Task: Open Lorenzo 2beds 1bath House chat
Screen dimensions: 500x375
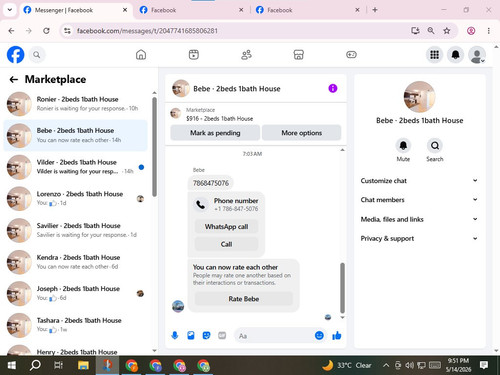Action: pyautogui.click(x=76, y=199)
